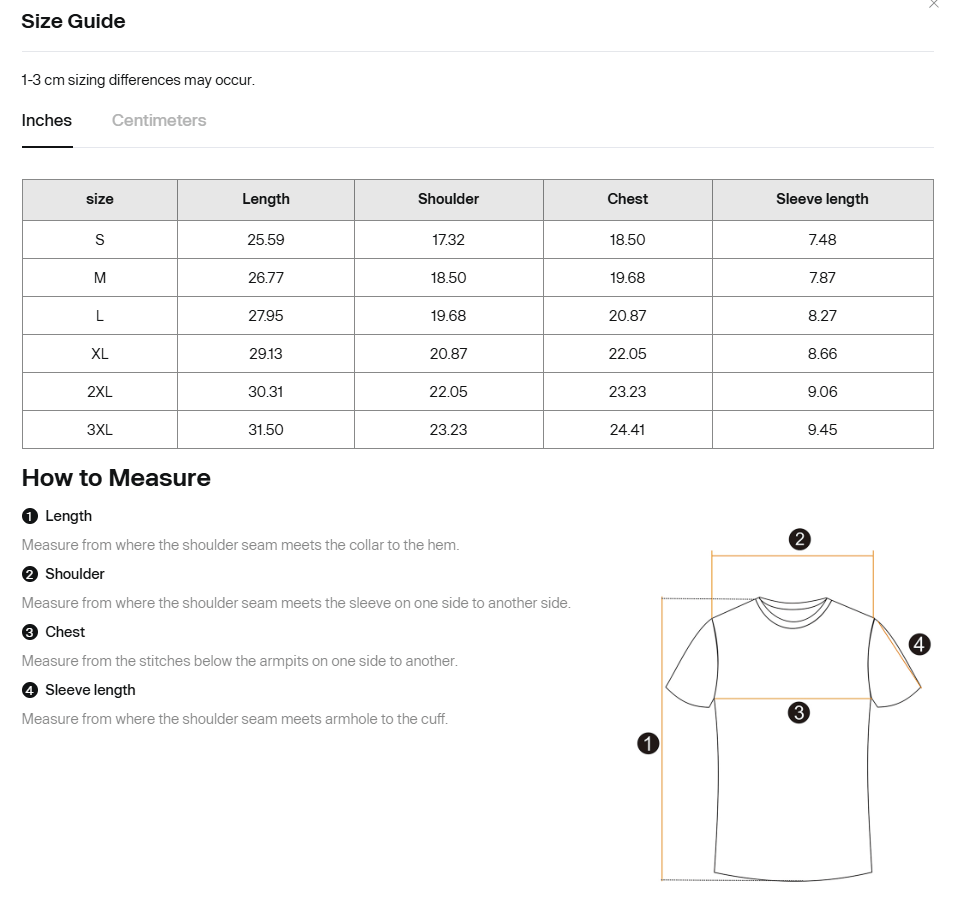956x908 pixels.
Task: Click the Length bullet icon in How to Measure
Action: (x=30, y=517)
